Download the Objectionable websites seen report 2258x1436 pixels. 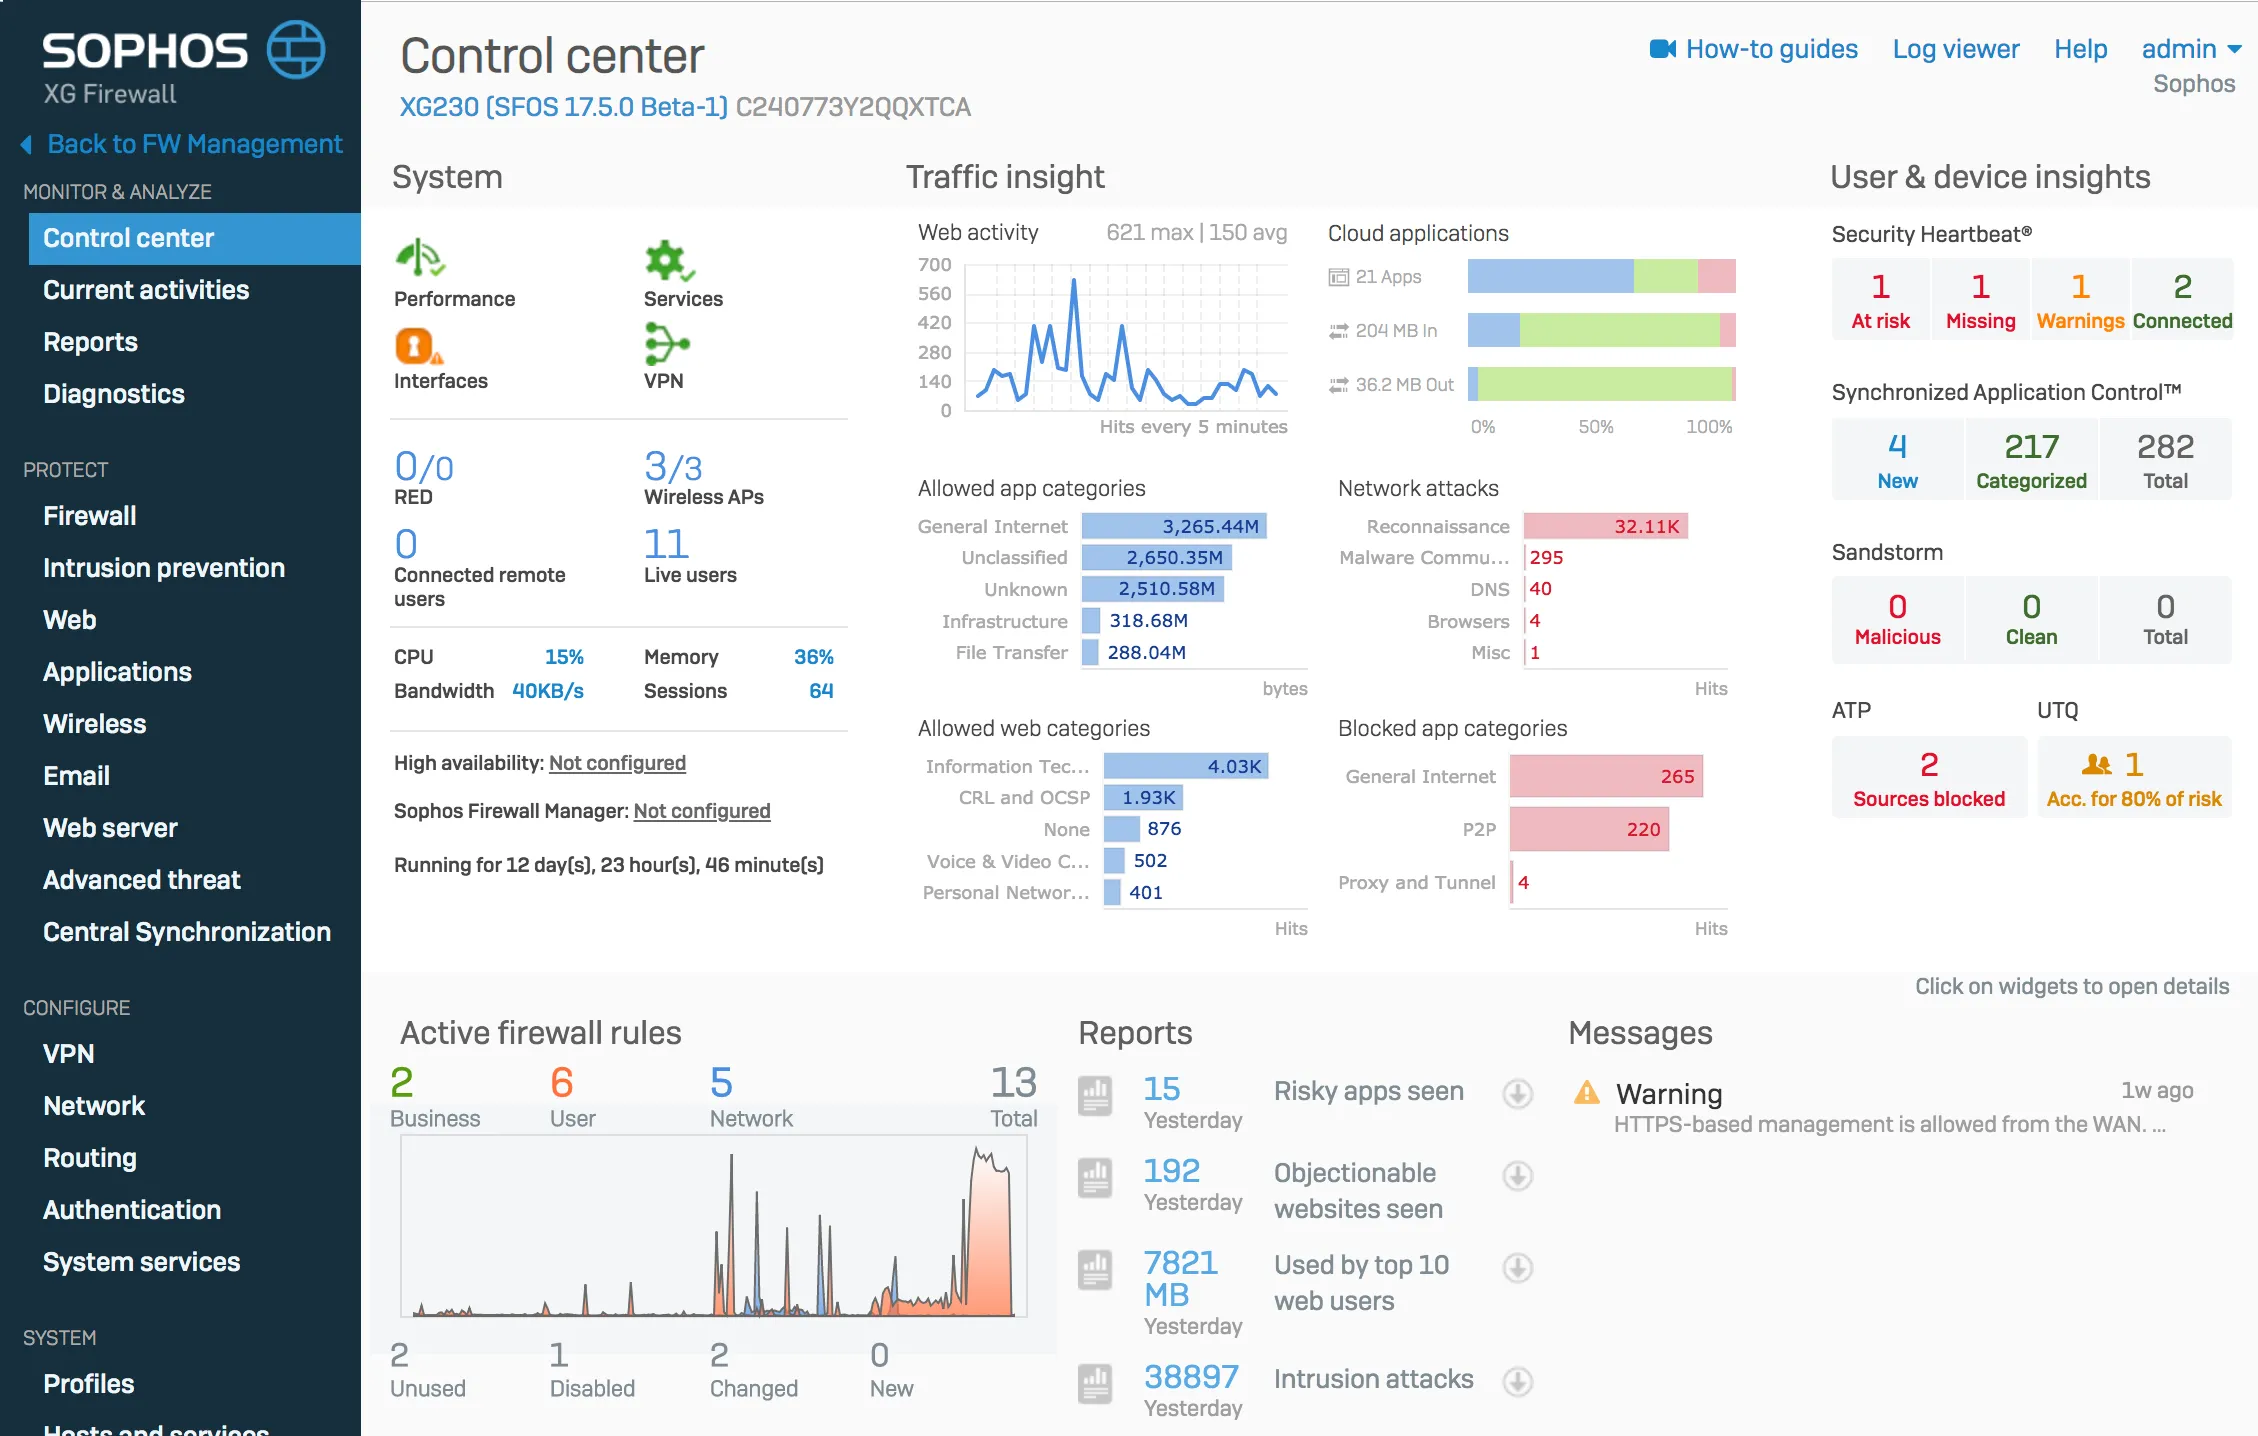pyautogui.click(x=1517, y=1176)
